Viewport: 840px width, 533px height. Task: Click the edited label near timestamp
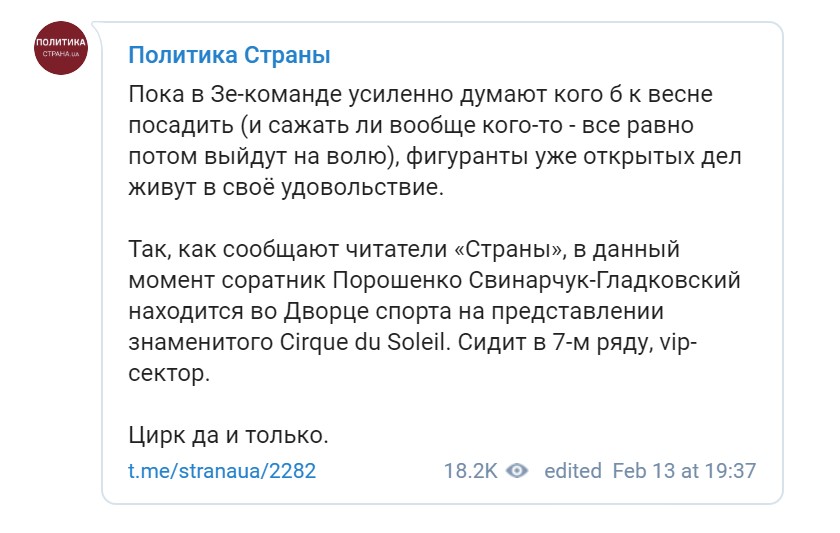pos(573,471)
